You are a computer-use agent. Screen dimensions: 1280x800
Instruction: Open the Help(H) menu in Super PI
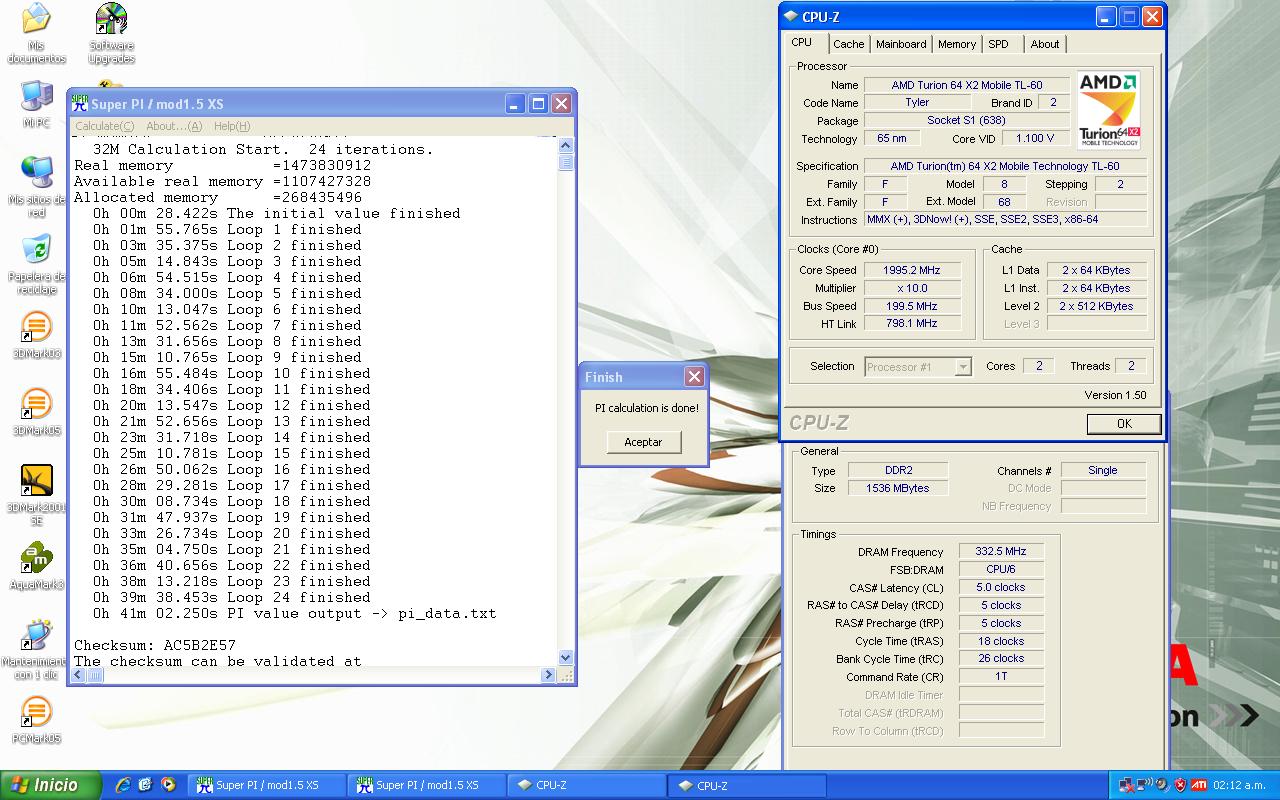click(x=232, y=126)
